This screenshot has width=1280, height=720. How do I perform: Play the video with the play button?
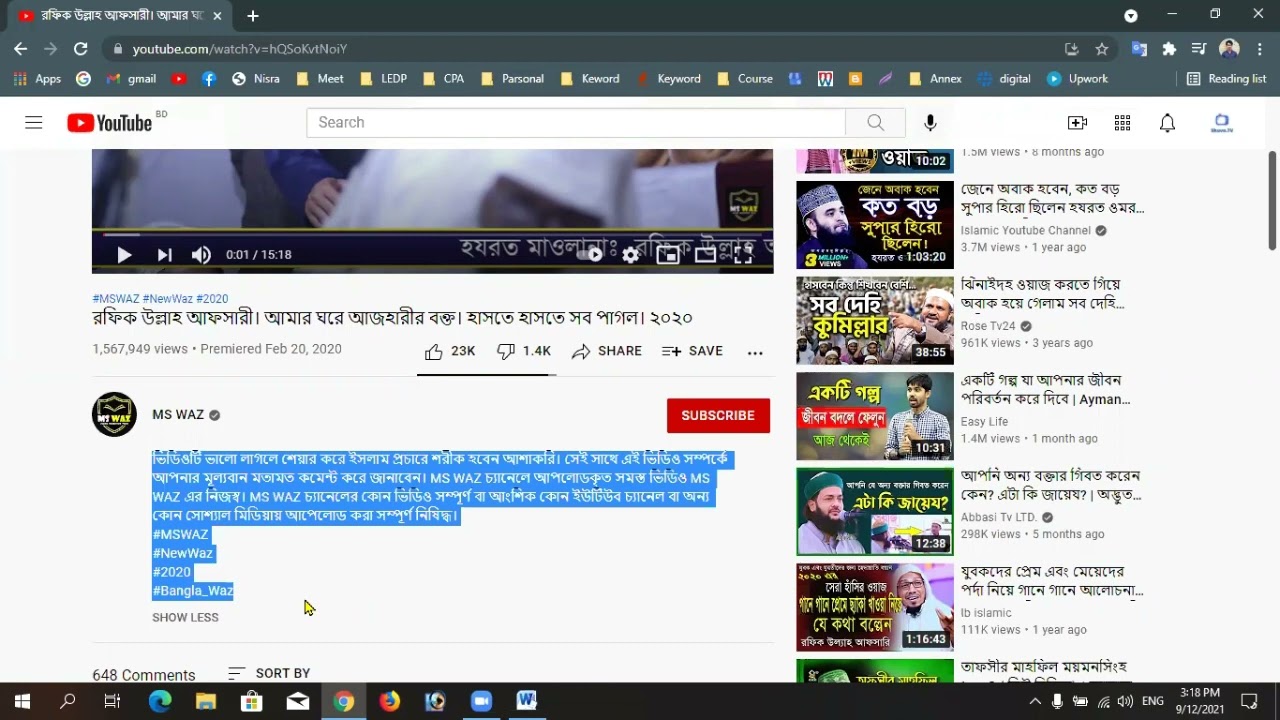124,255
